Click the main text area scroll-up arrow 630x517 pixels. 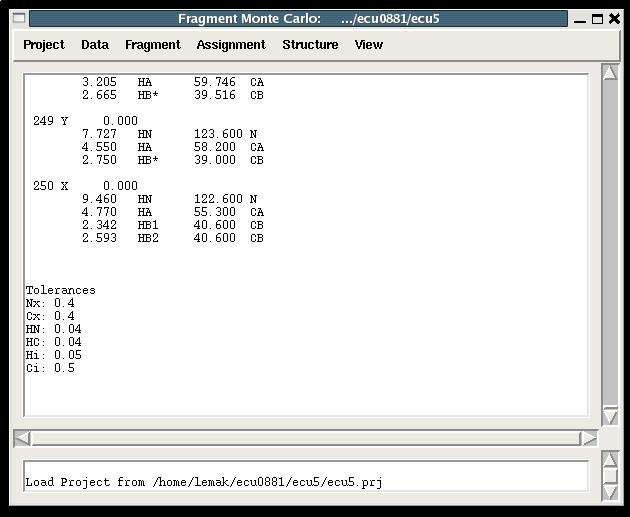609,73
